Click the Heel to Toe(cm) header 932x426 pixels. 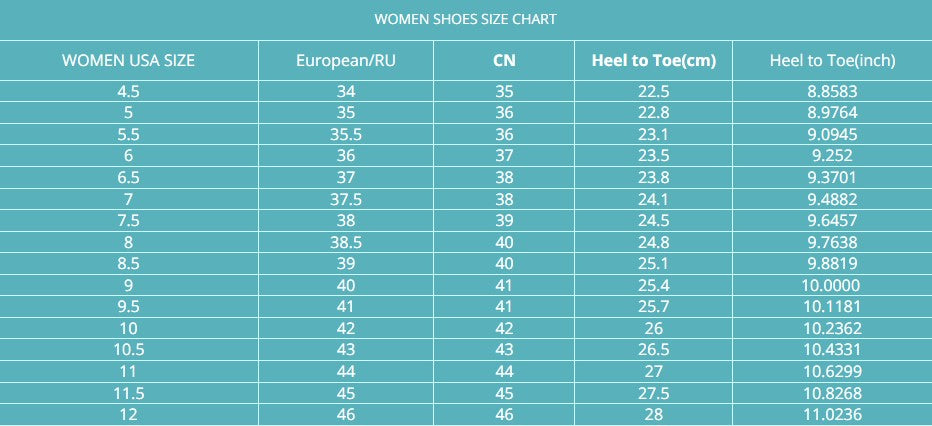pyautogui.click(x=654, y=60)
